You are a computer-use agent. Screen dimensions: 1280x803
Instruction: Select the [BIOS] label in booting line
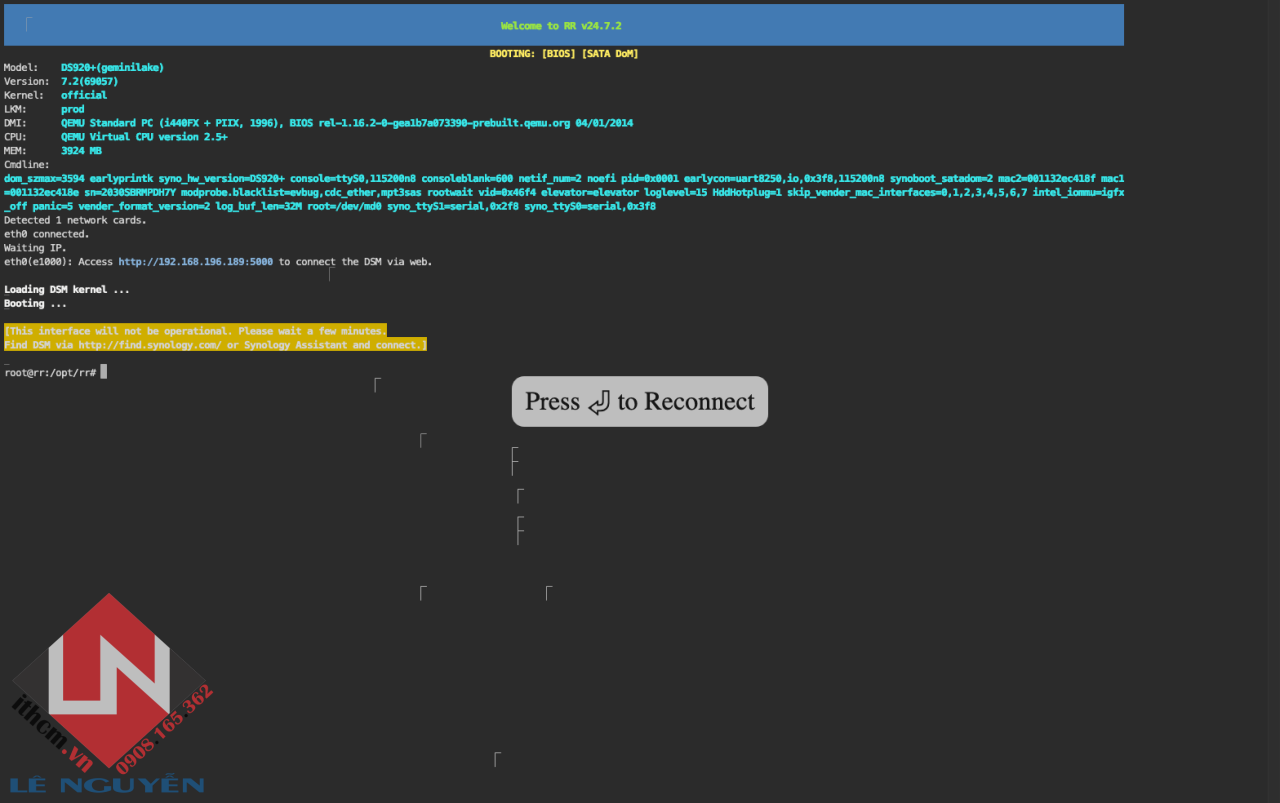point(558,54)
